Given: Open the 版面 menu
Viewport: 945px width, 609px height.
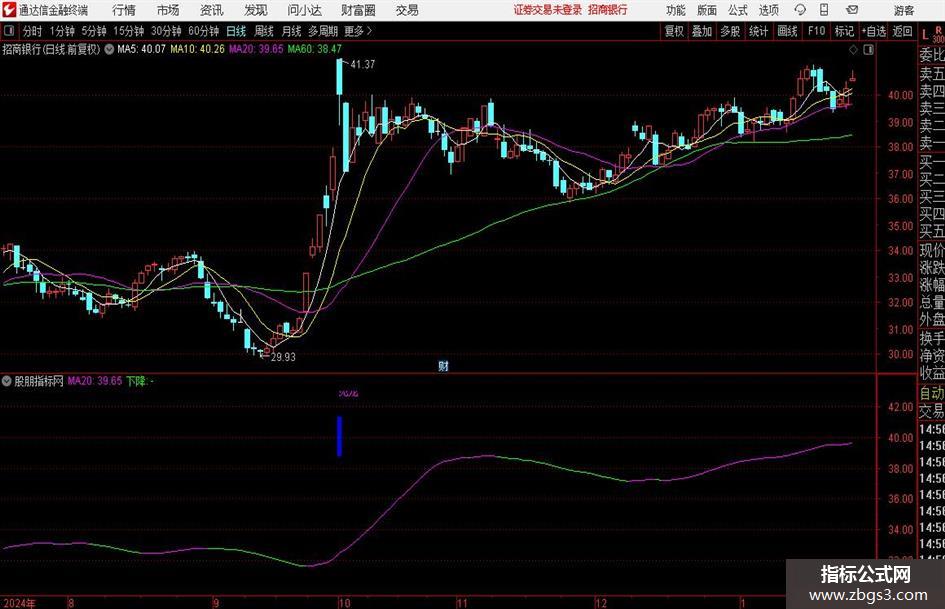Looking at the screenshot, I should pos(706,10).
